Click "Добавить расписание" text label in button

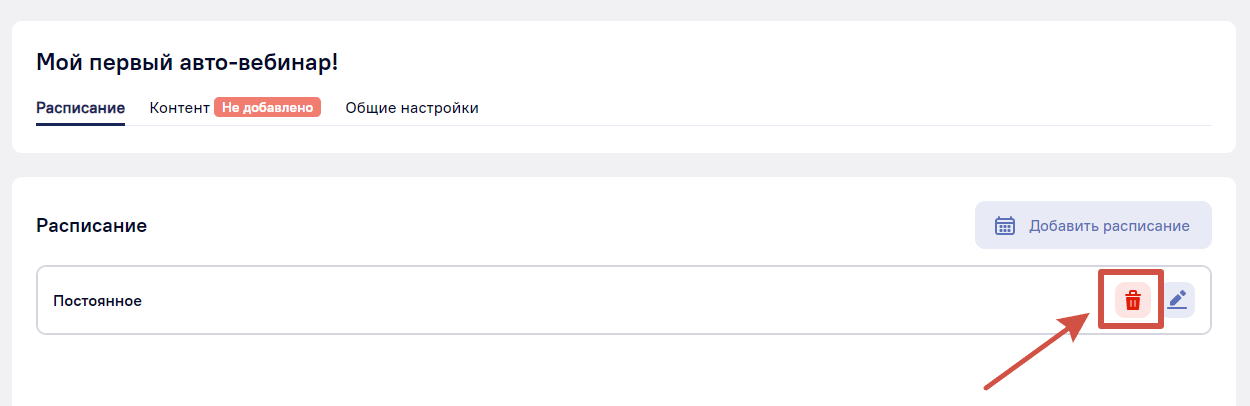point(1109,225)
